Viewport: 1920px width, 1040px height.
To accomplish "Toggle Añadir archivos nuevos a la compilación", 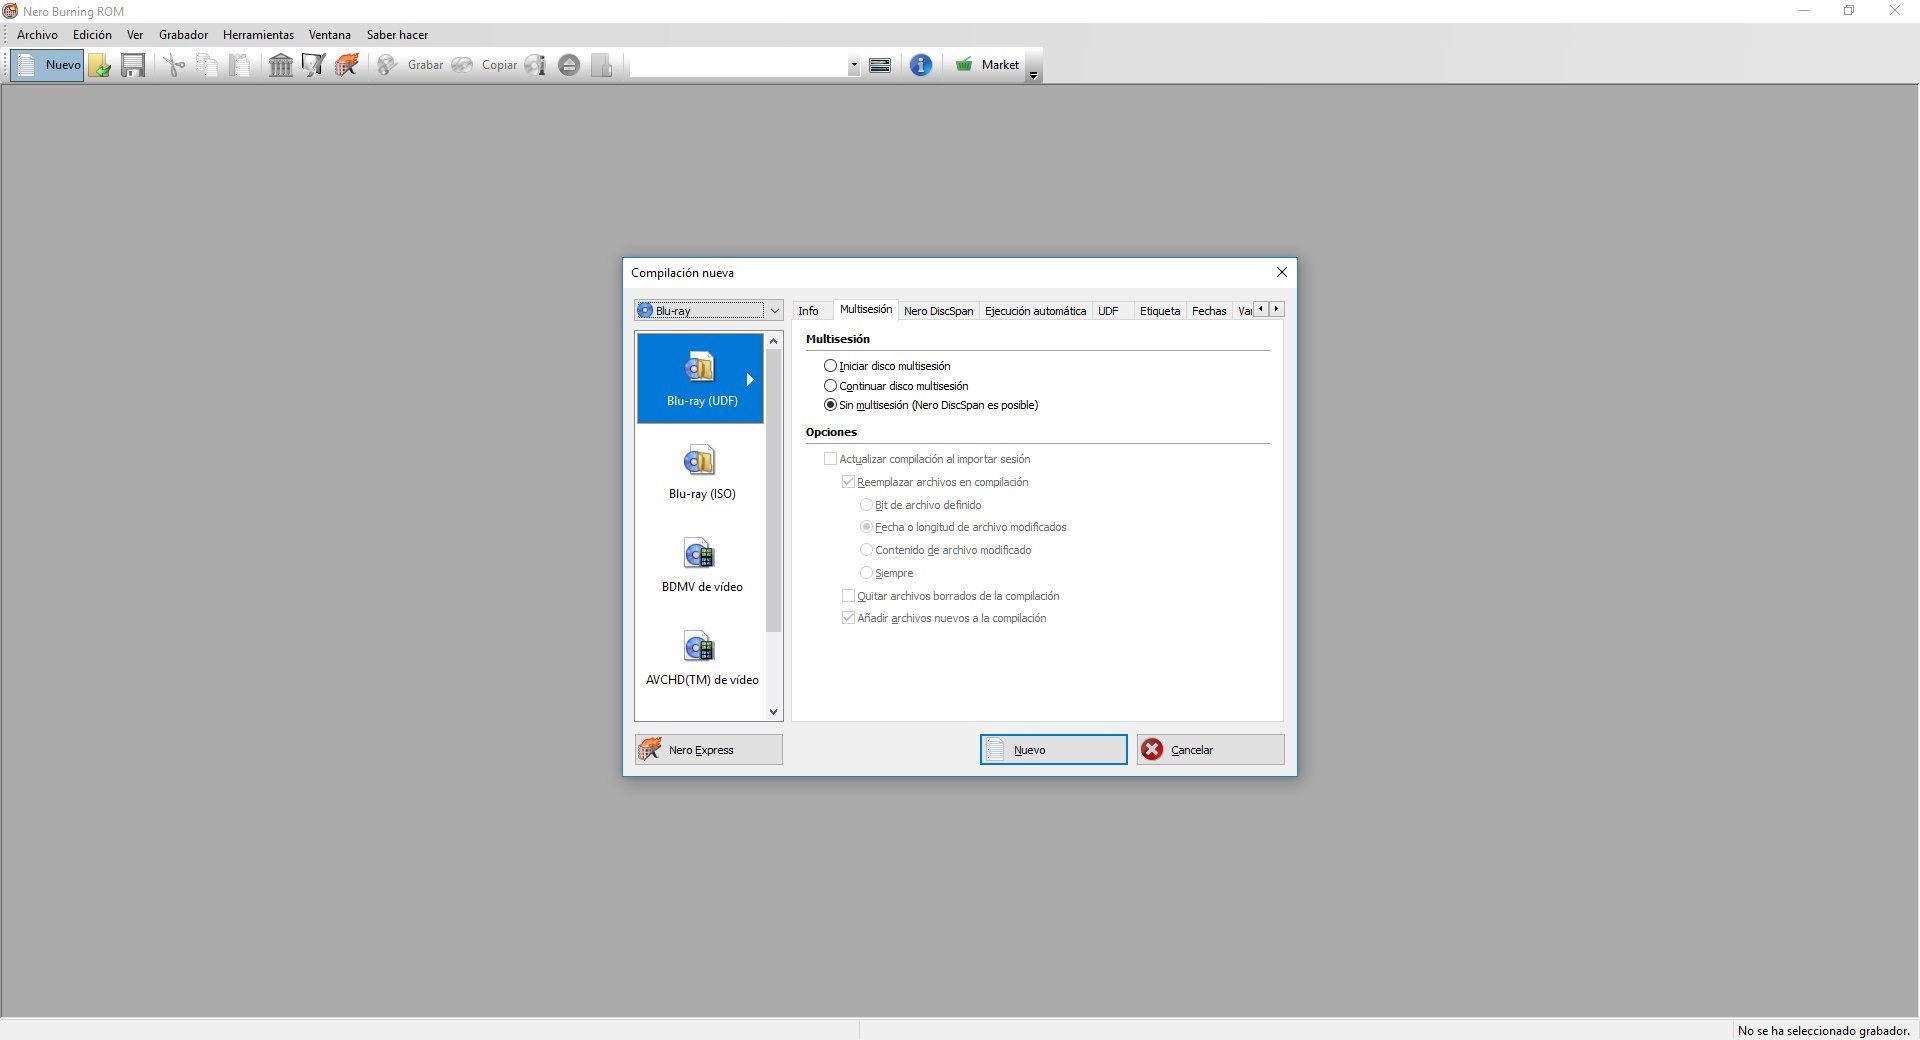I will click(x=944, y=618).
